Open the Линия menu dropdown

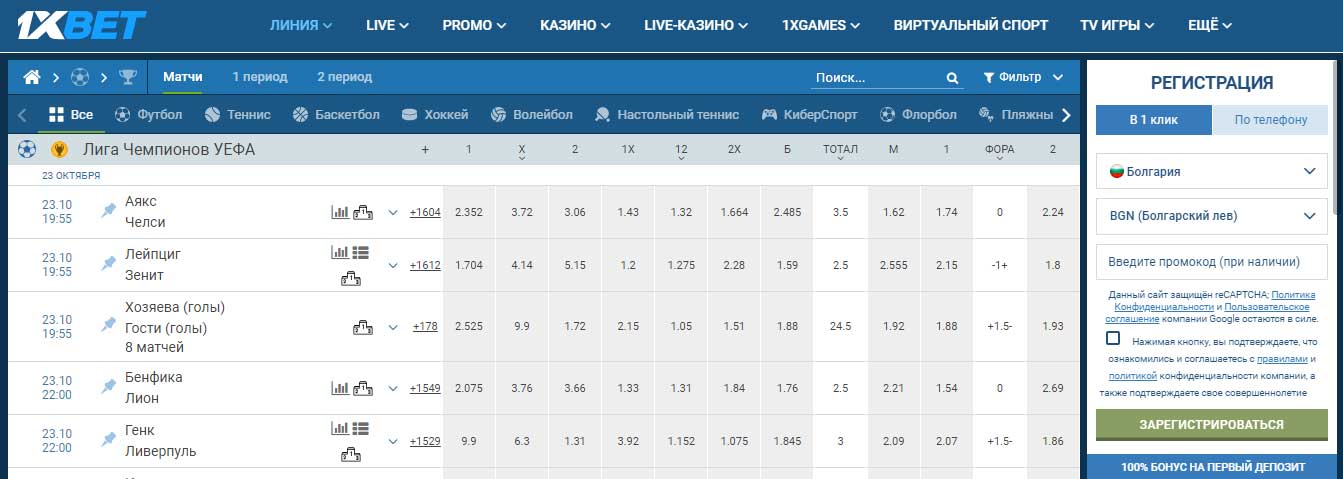tap(301, 25)
